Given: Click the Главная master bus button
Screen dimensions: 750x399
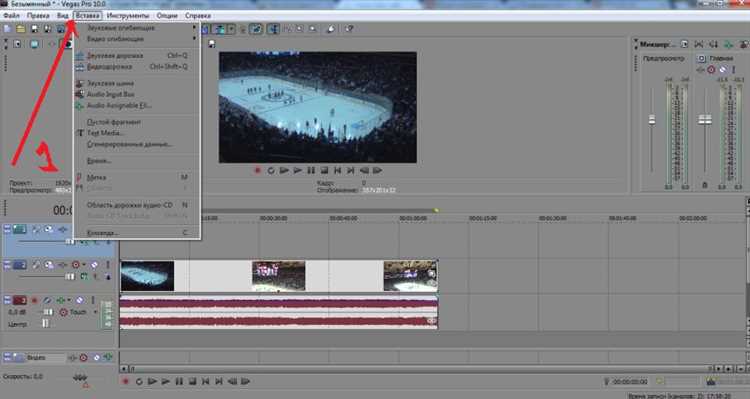Looking at the screenshot, I should [x=701, y=58].
